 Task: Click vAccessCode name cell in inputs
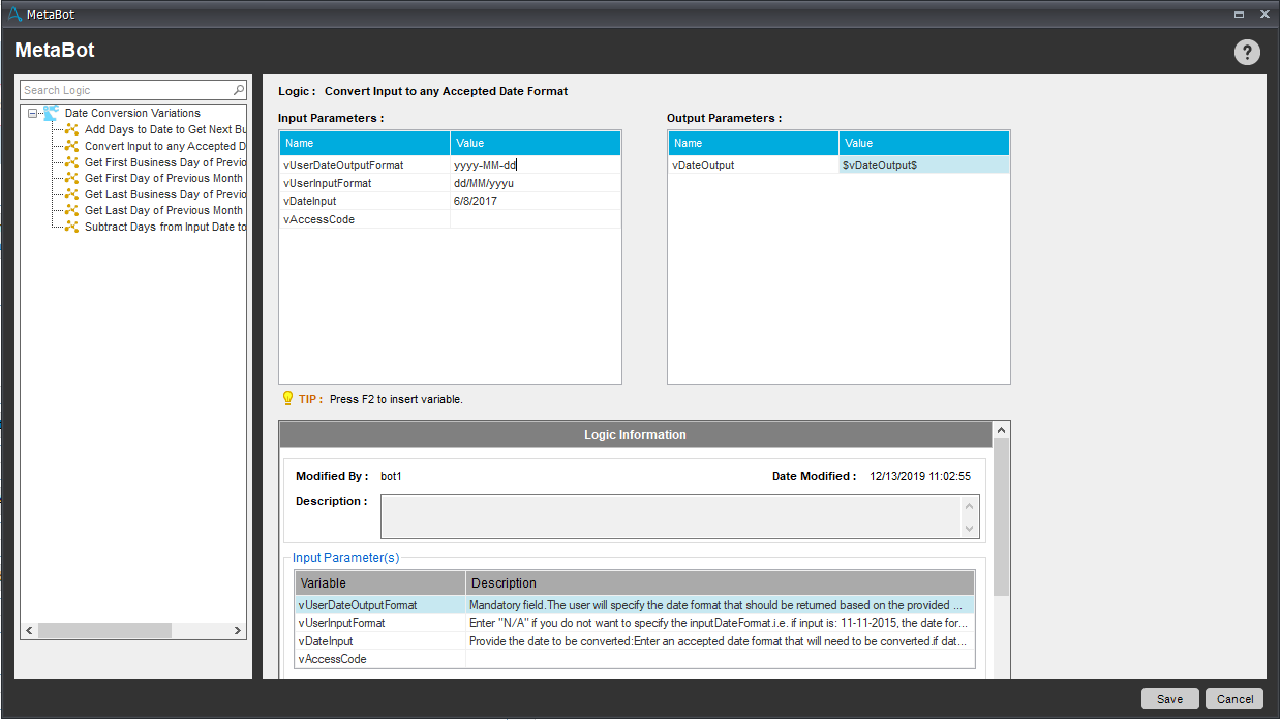[x=365, y=219]
